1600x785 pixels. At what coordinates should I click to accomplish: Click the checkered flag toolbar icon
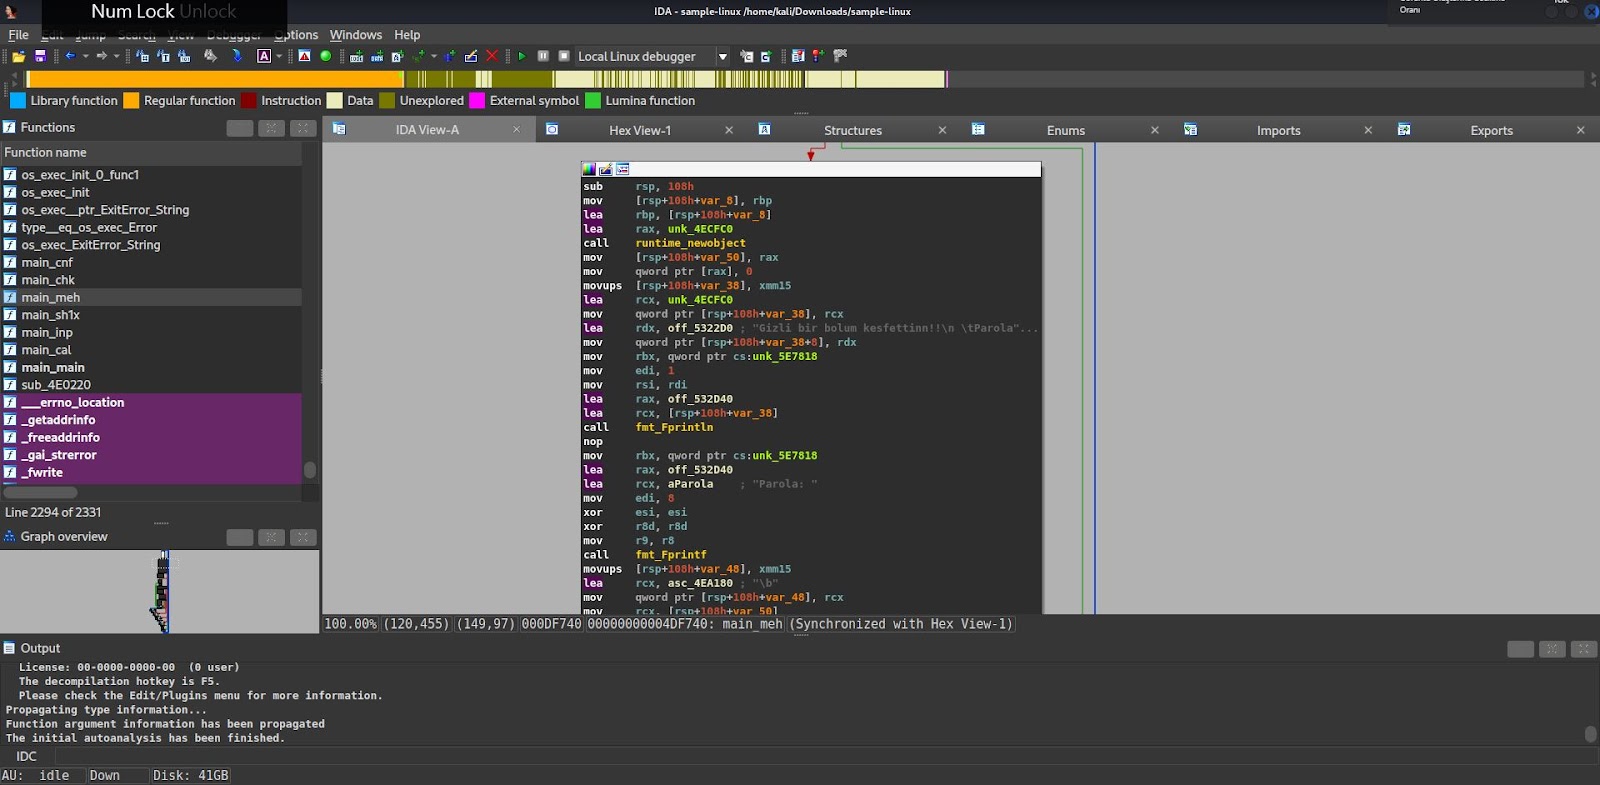click(840, 56)
